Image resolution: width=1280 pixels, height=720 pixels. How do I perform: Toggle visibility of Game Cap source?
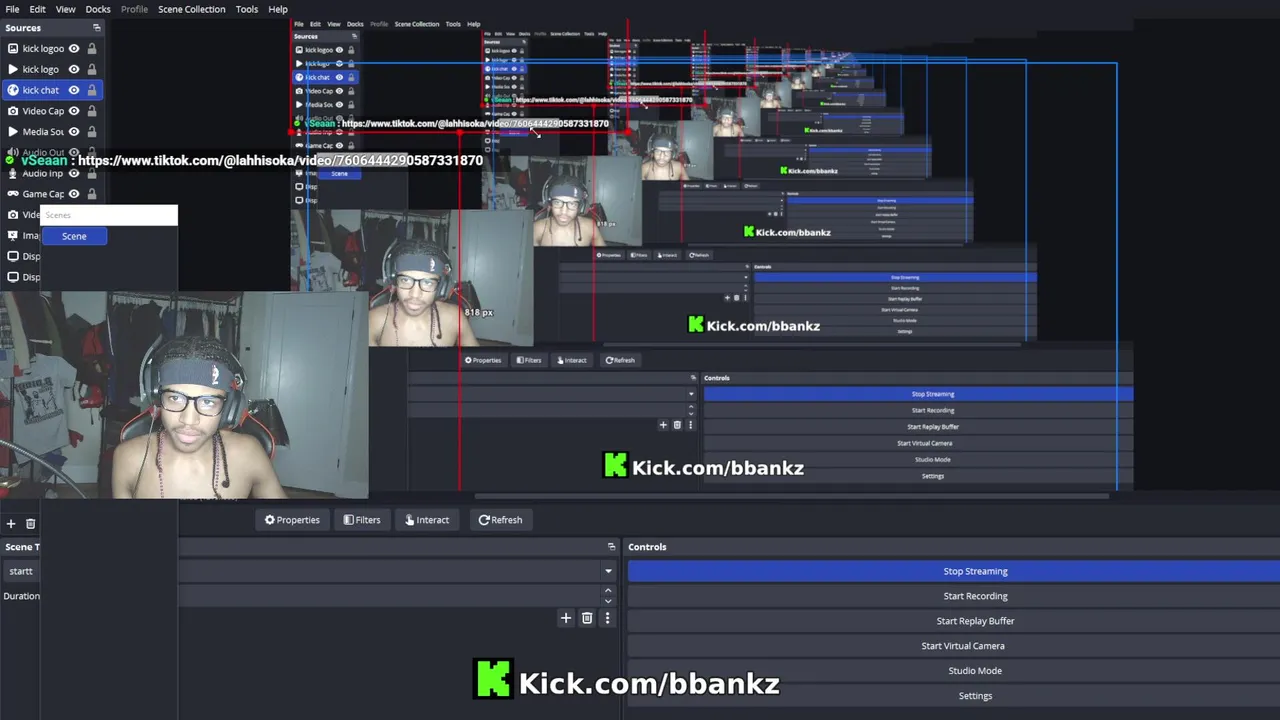(x=73, y=194)
